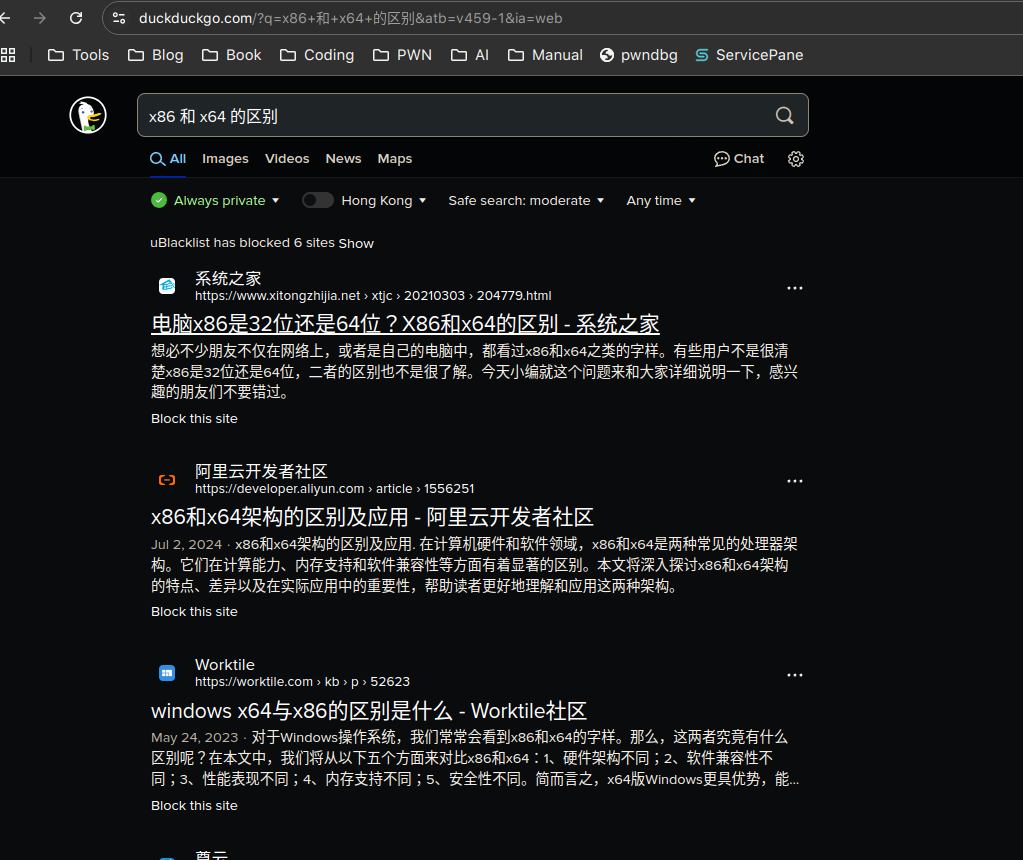This screenshot has height=860, width=1023.
Task: Click the green Always private checkmark
Action: [x=159, y=200]
